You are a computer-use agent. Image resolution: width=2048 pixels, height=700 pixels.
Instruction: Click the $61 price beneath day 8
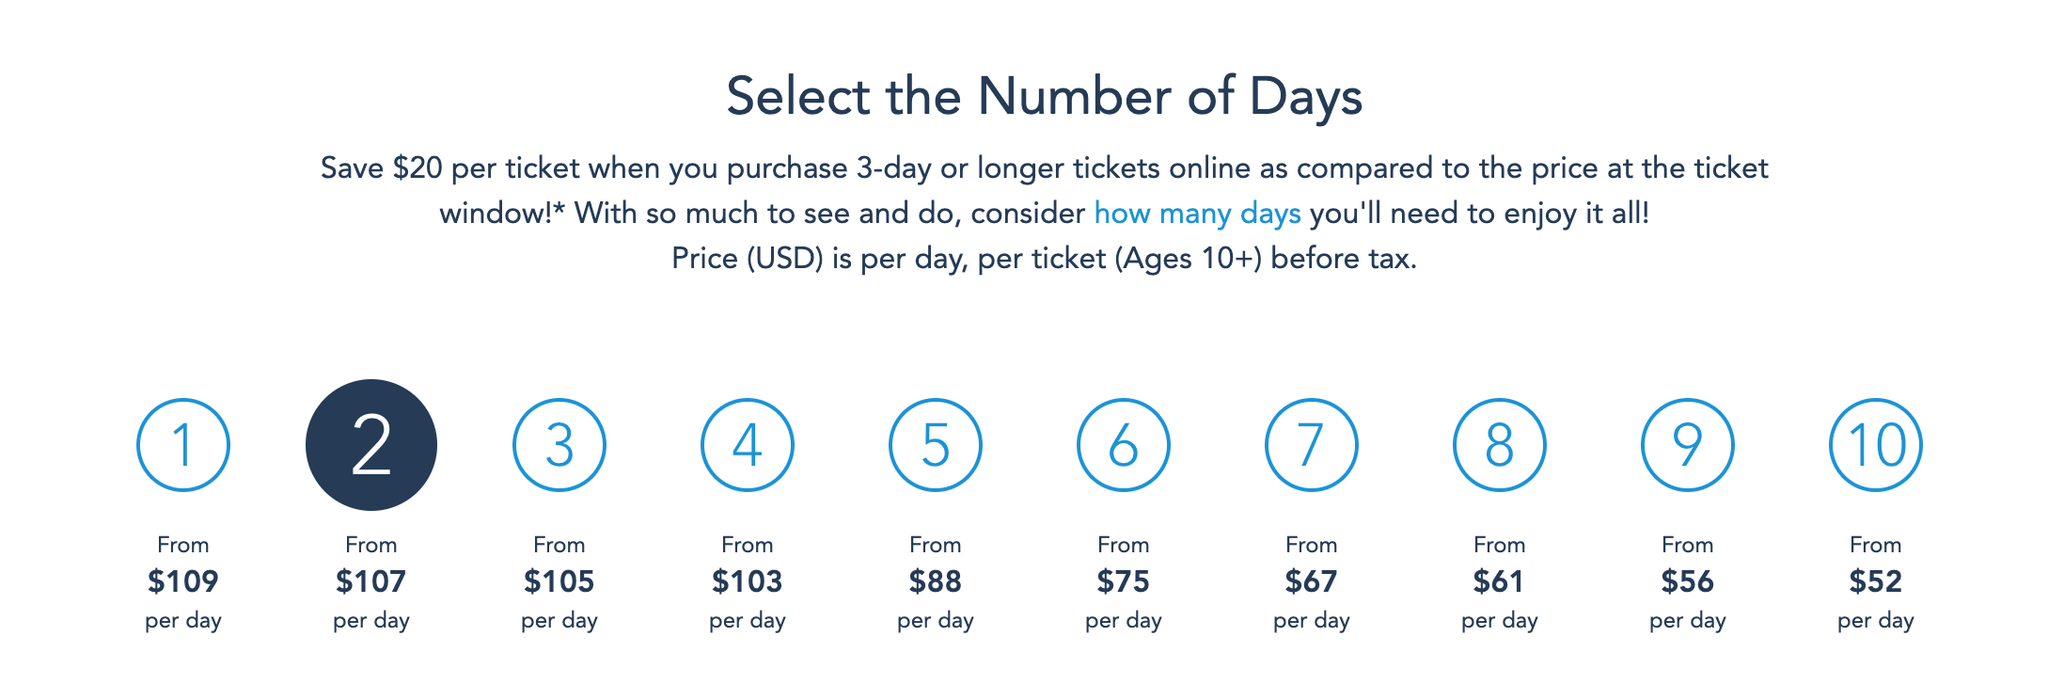[x=1499, y=581]
